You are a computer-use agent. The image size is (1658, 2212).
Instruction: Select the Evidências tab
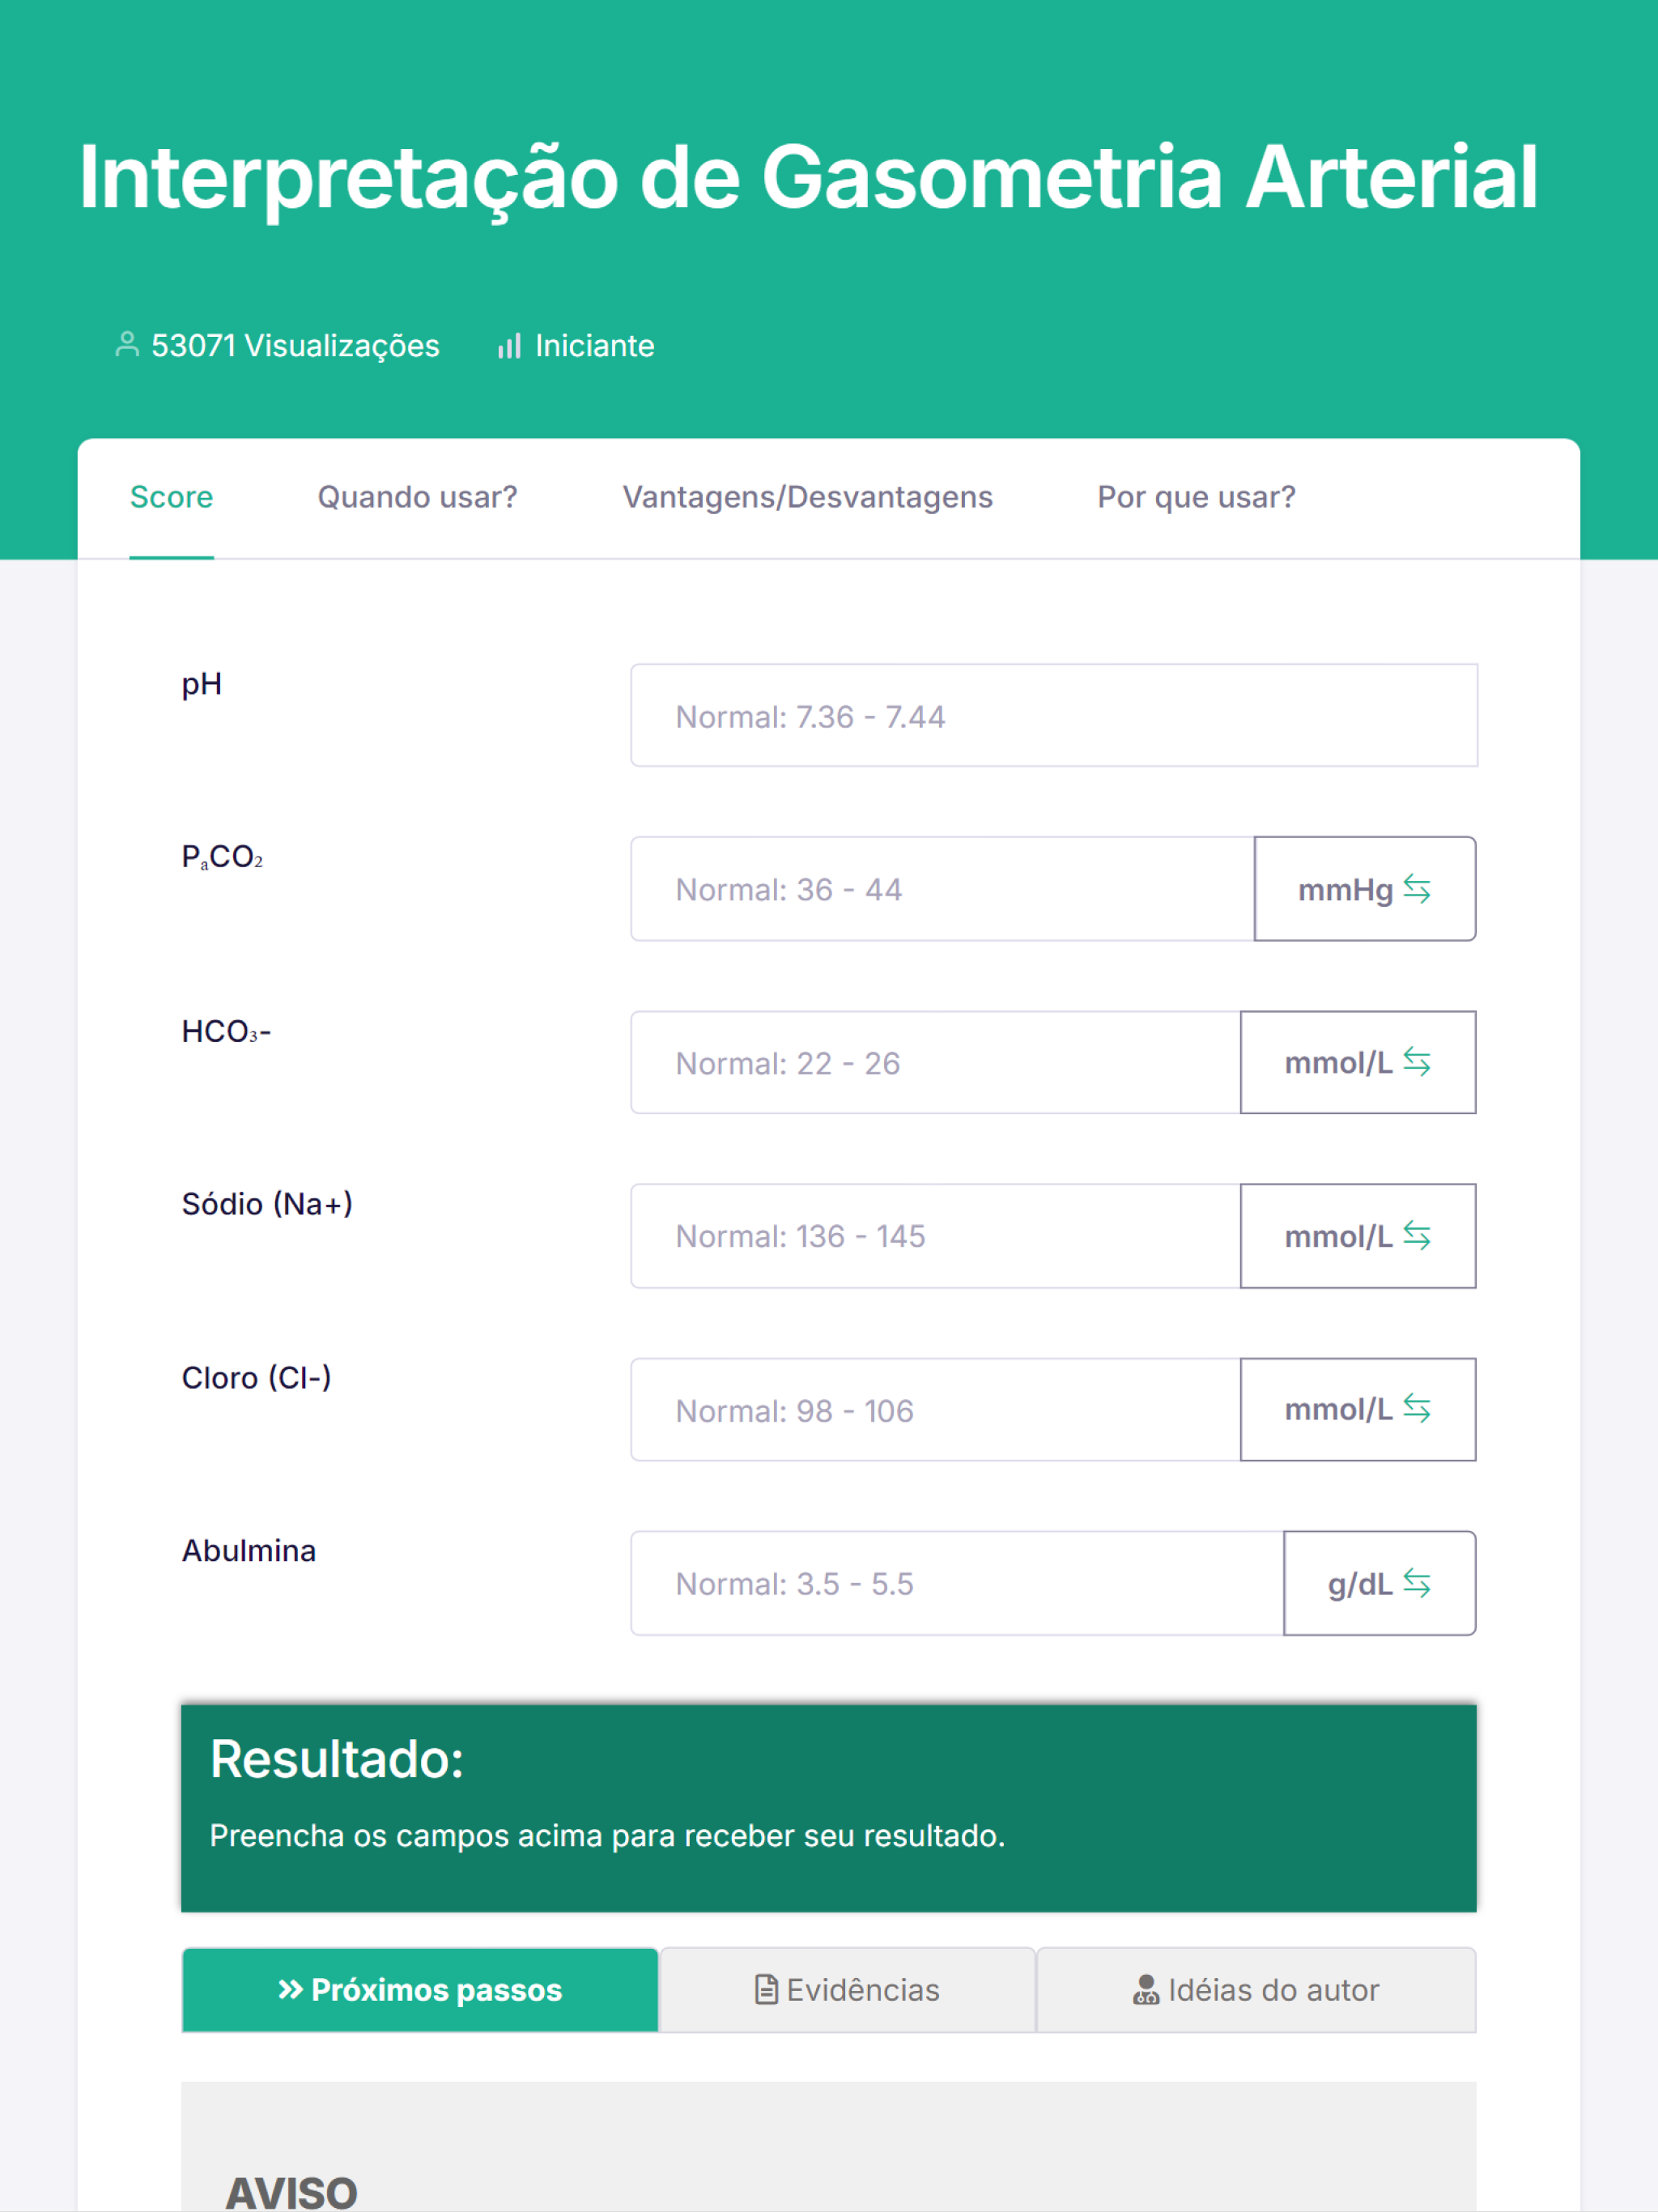click(x=848, y=1990)
